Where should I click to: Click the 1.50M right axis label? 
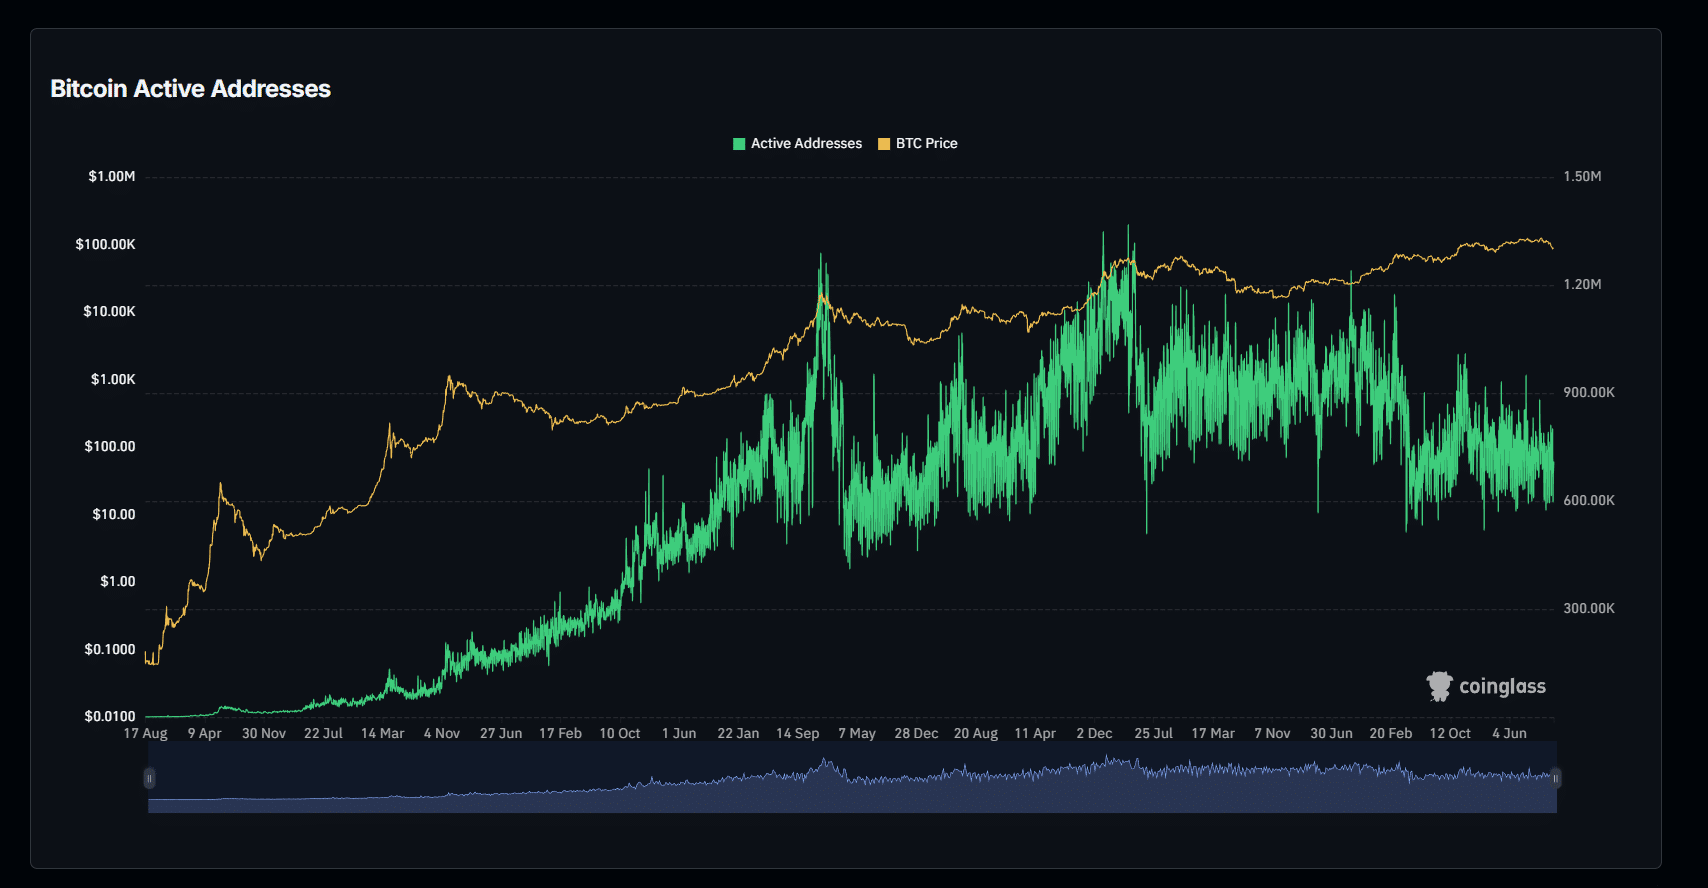(1582, 177)
